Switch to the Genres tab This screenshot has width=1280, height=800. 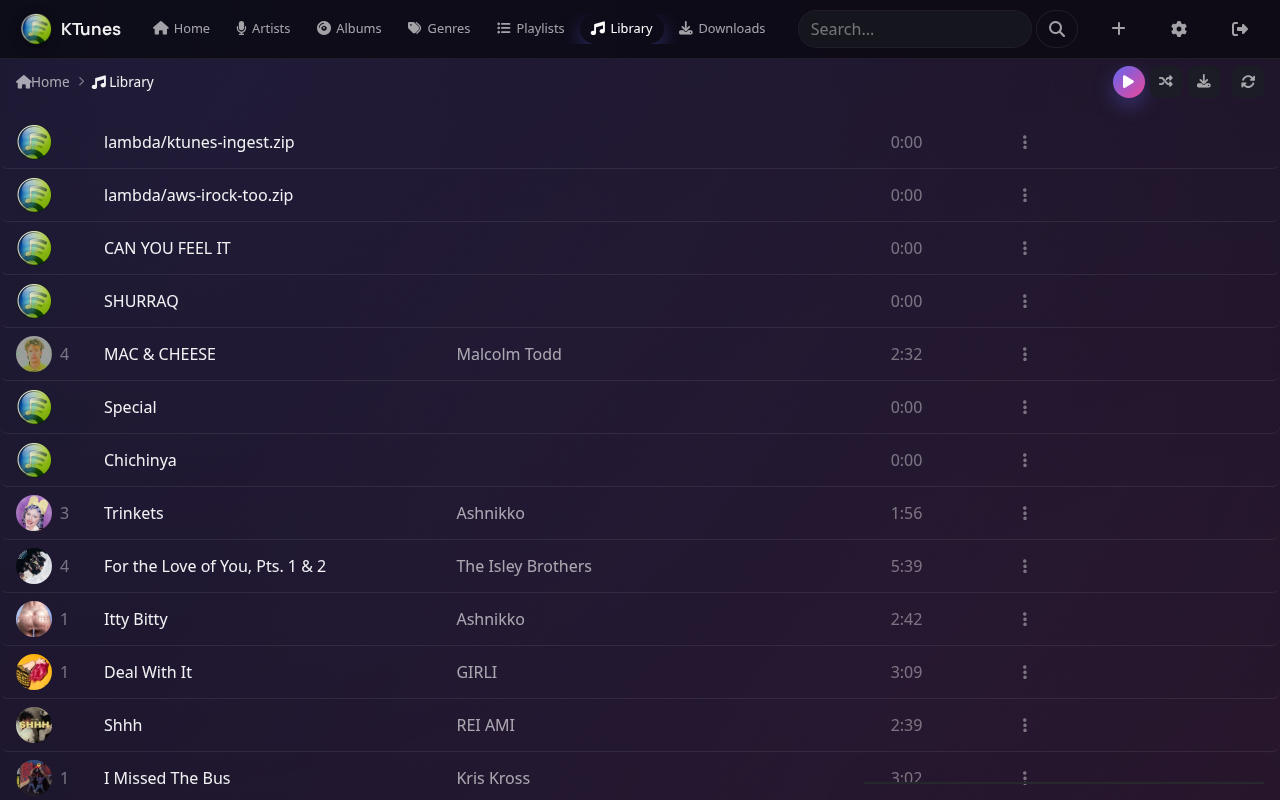[x=439, y=28]
